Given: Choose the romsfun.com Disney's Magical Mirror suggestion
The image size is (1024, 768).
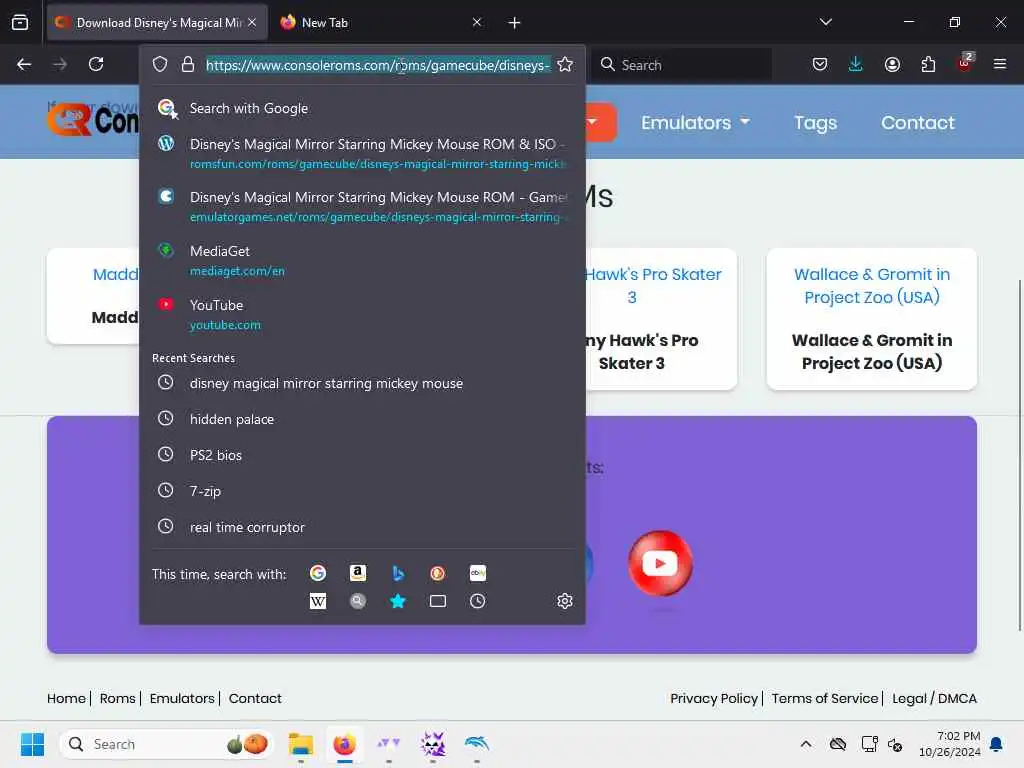Looking at the screenshot, I should pos(362,153).
